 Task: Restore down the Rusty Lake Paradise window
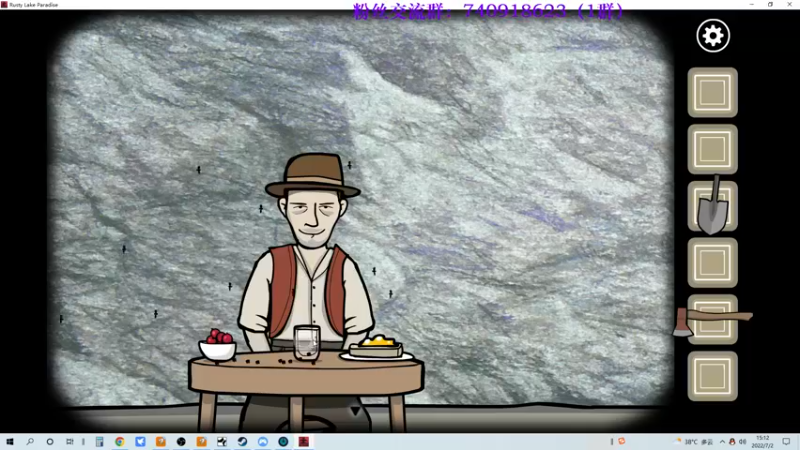tap(770, 4)
